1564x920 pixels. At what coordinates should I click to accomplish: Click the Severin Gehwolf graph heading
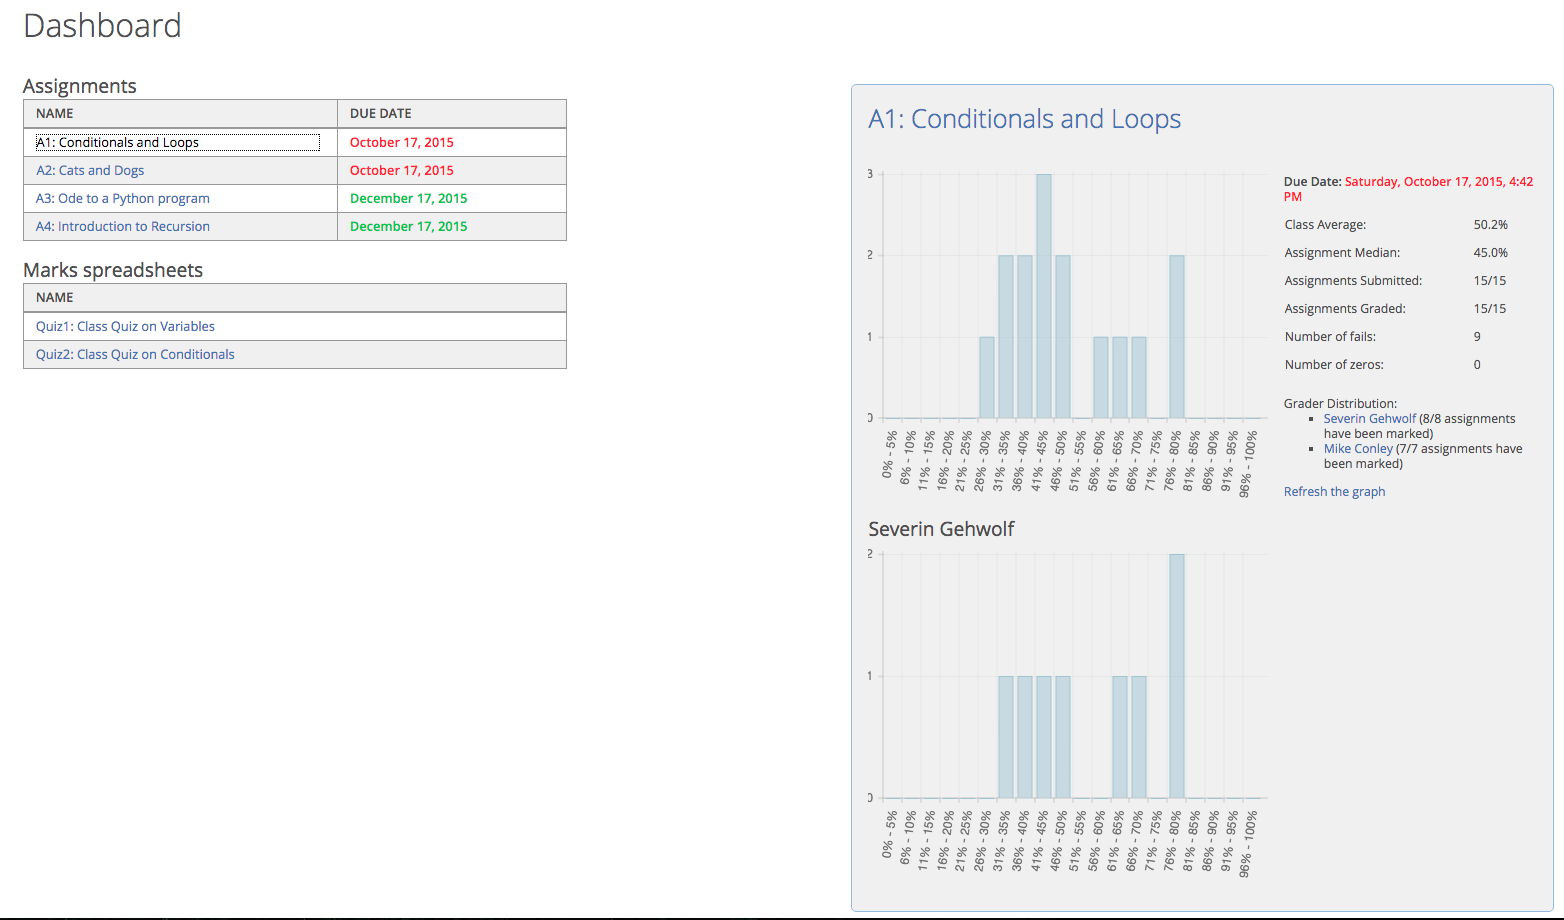941,529
